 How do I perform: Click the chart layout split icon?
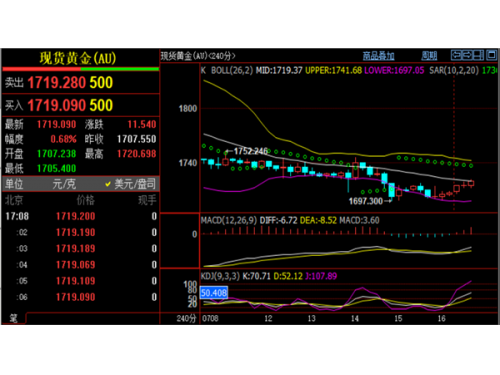coord(479,55)
